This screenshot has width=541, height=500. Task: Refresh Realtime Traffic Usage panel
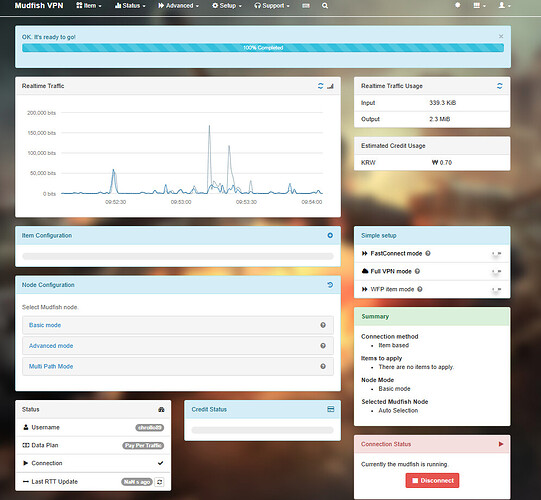(x=499, y=86)
